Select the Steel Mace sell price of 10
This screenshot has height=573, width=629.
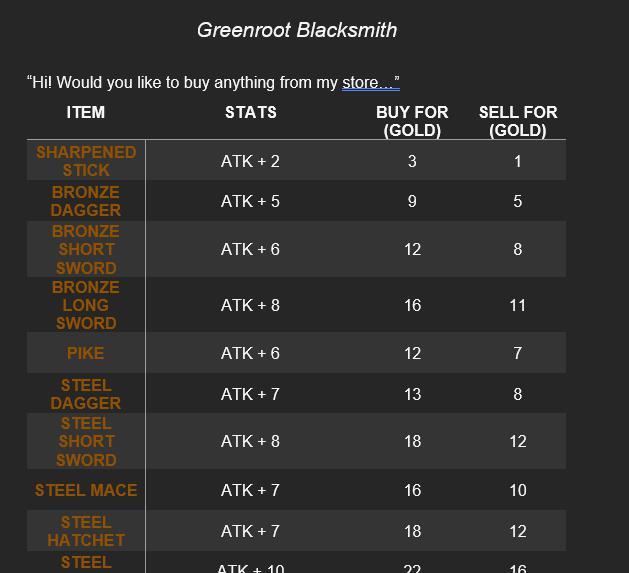pyautogui.click(x=518, y=490)
